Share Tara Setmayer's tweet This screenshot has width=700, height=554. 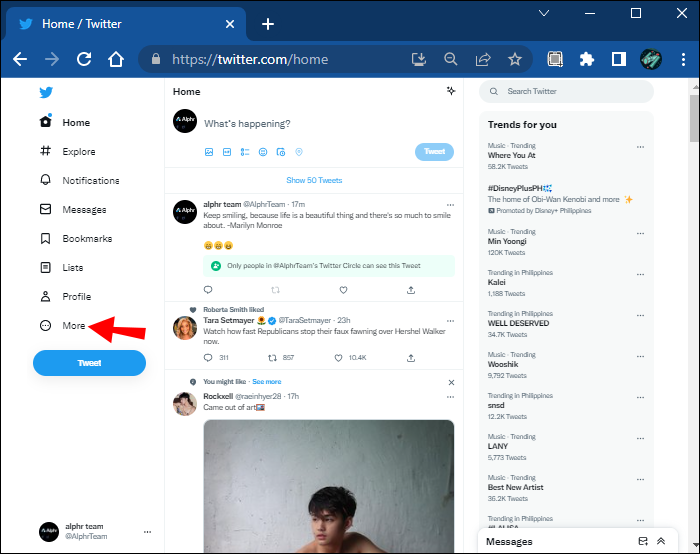[411, 358]
